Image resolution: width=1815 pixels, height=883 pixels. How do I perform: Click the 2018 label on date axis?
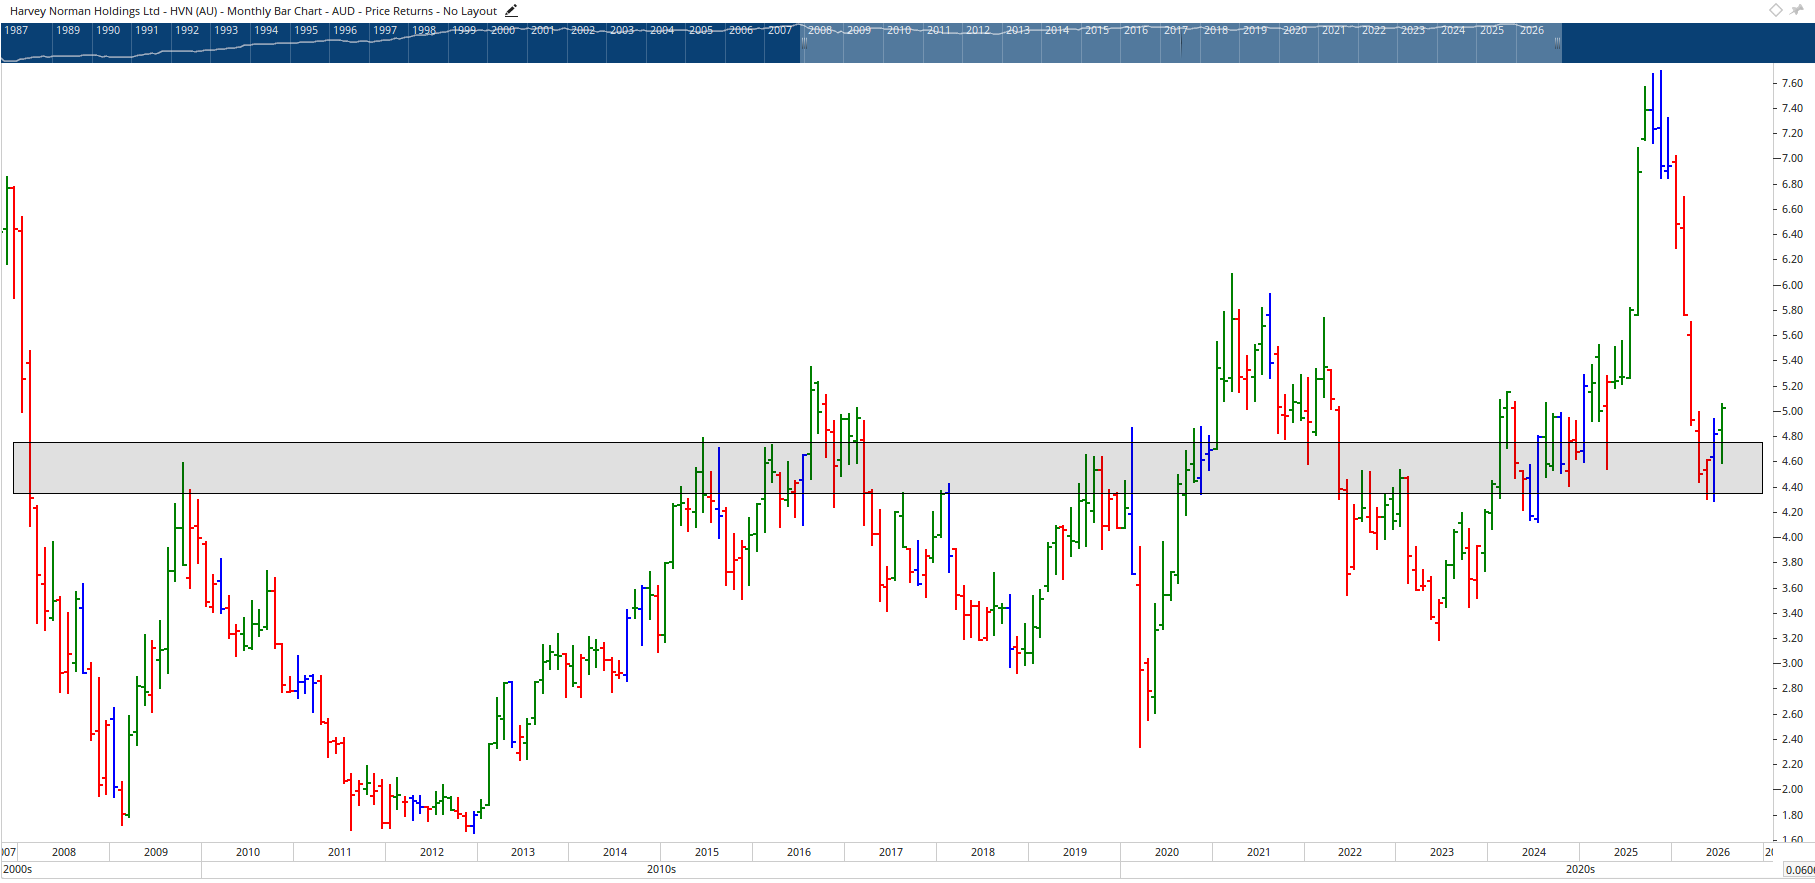(x=983, y=852)
